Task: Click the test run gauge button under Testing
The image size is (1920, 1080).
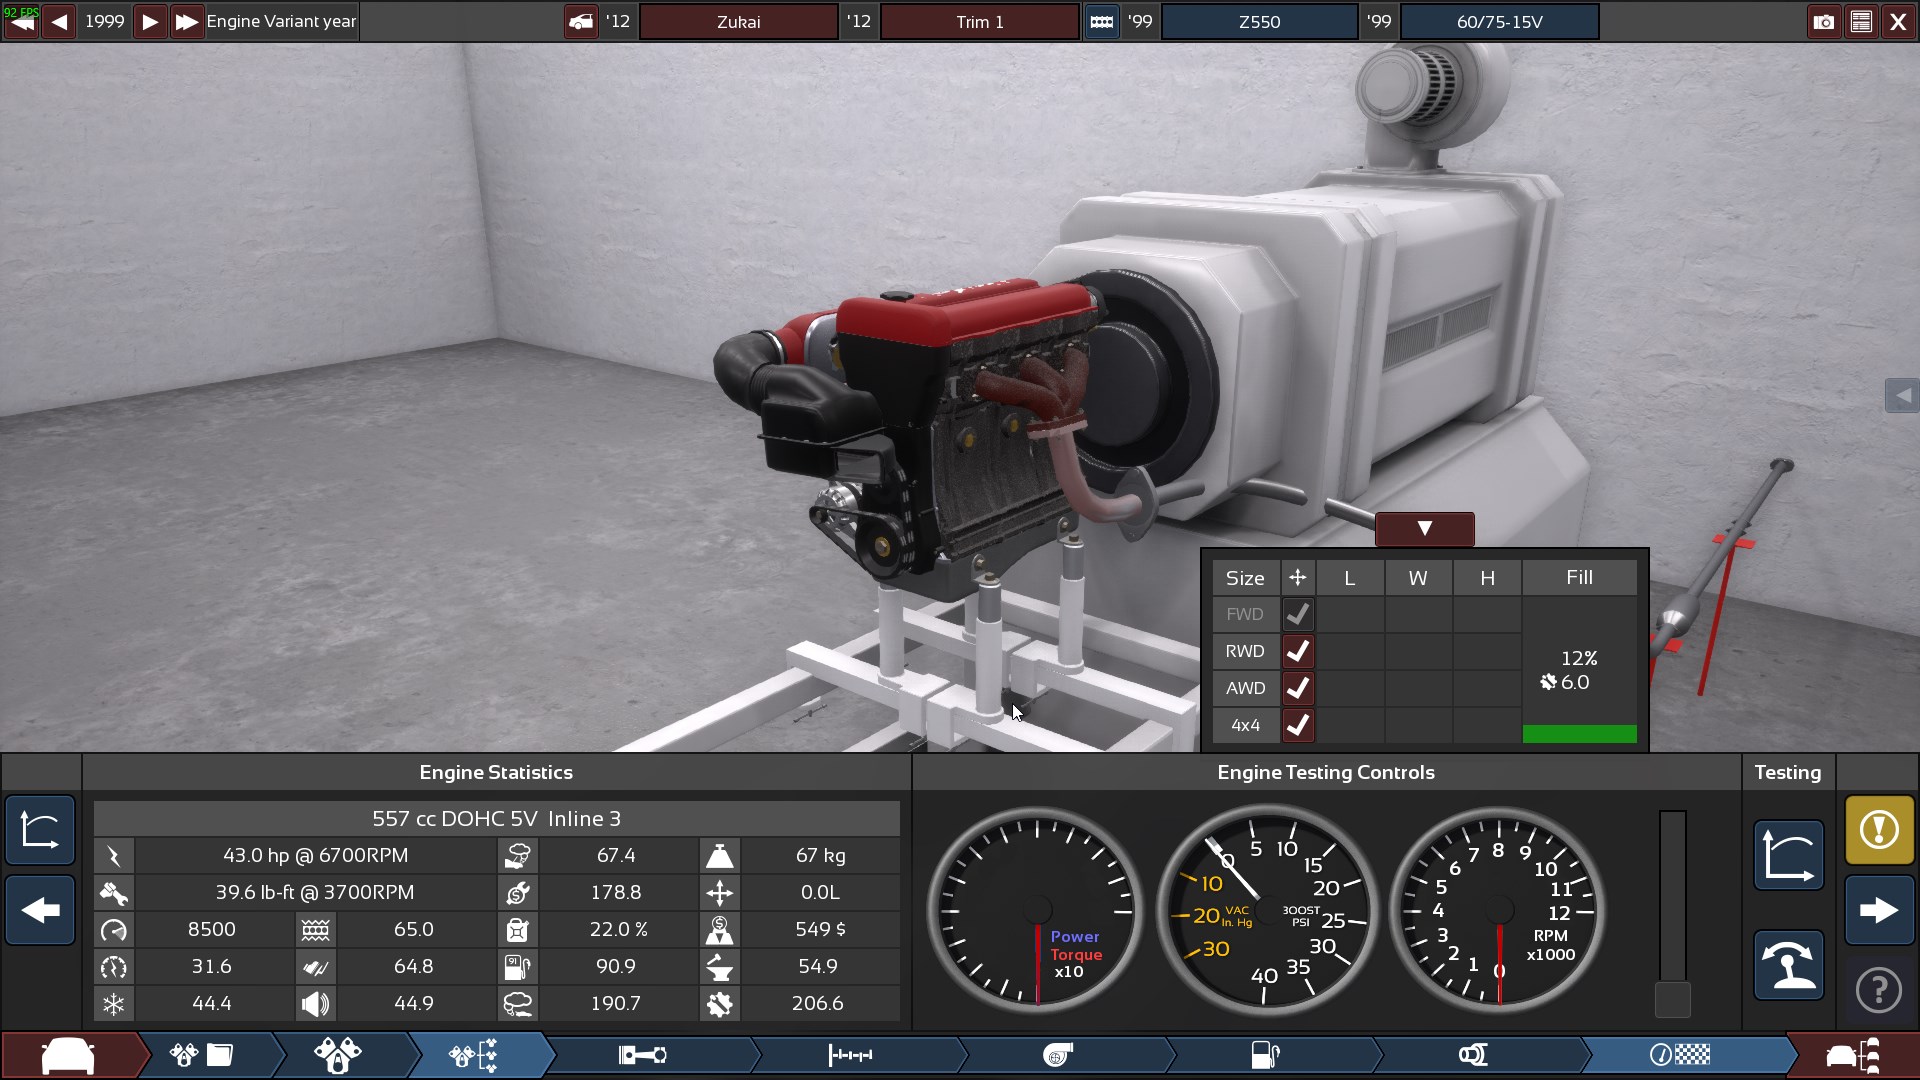Action: [1789, 965]
